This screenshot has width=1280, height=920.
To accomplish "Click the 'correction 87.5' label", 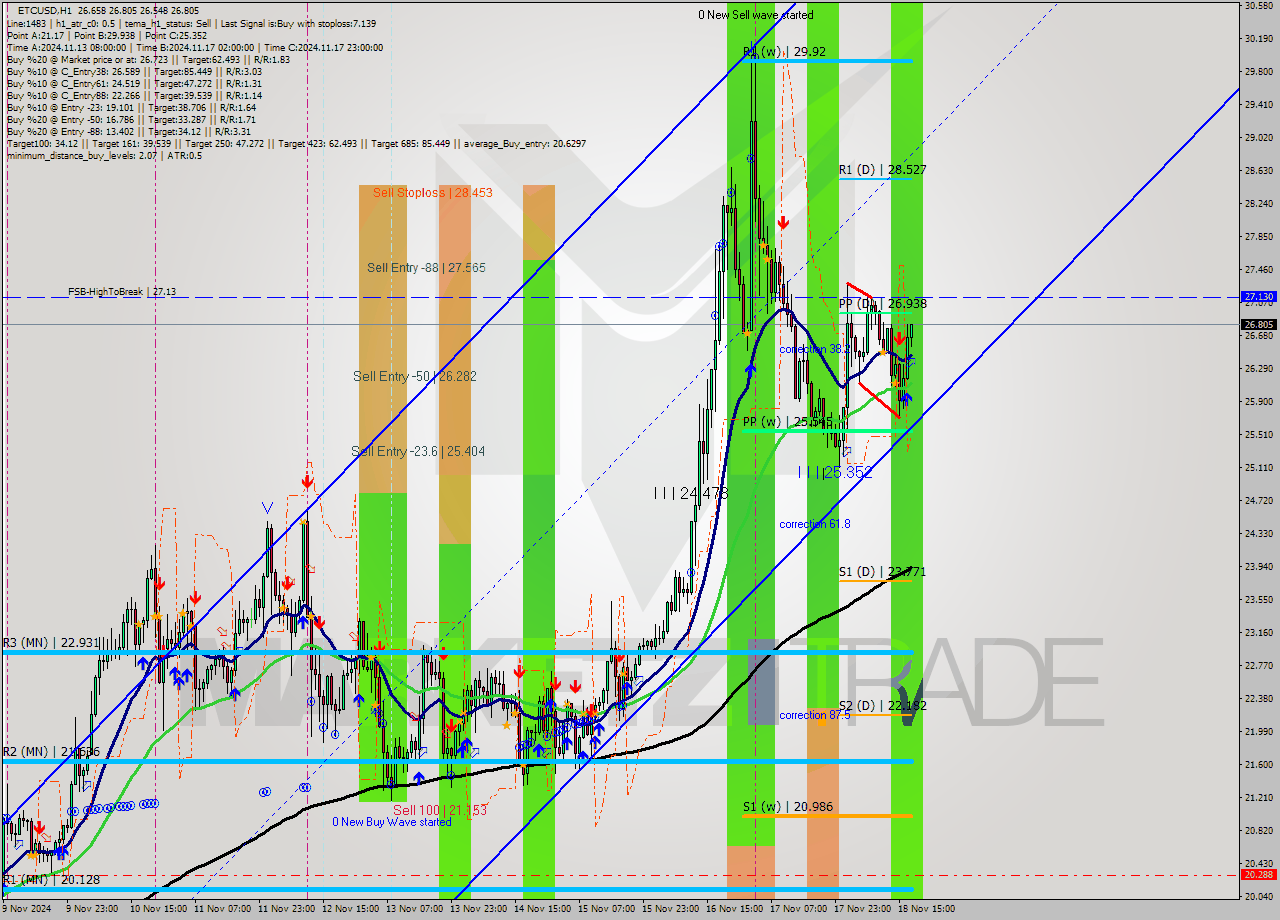I will 815,715.
